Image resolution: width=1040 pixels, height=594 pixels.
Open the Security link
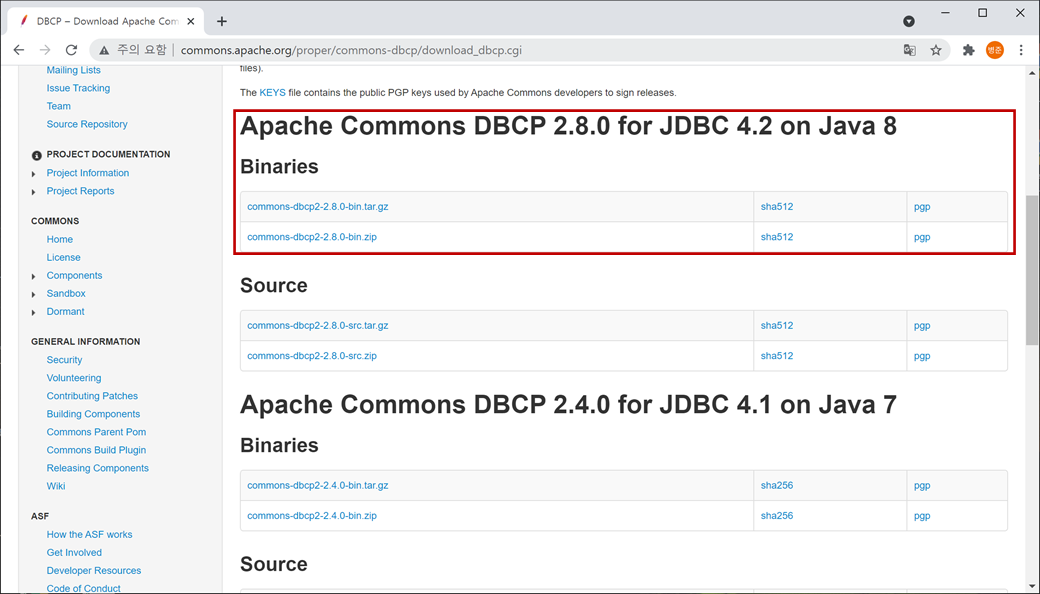pos(64,360)
